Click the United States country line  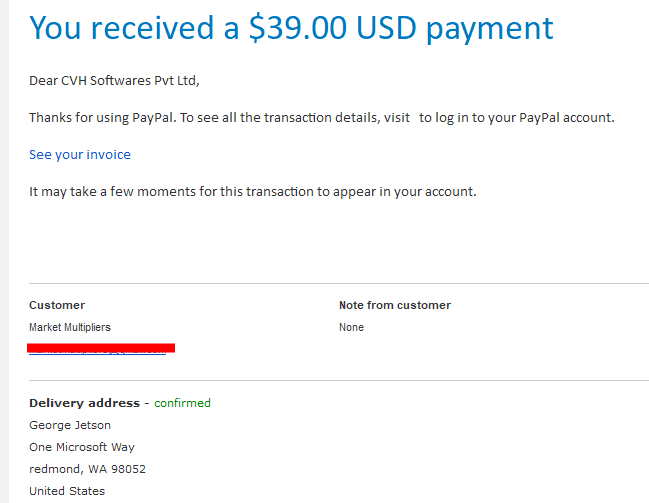tap(67, 491)
